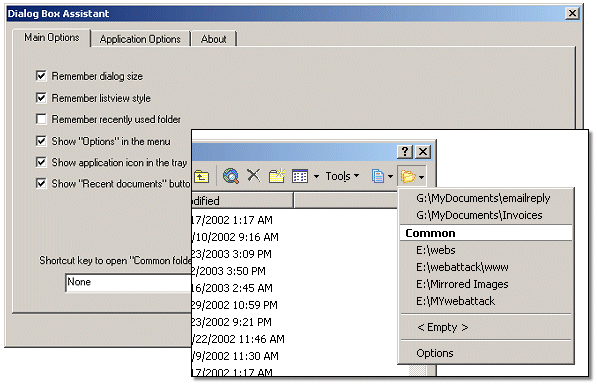597x384 pixels.
Task: Select G:\MyDocuments\Invoices folder entry
Action: coord(486,215)
